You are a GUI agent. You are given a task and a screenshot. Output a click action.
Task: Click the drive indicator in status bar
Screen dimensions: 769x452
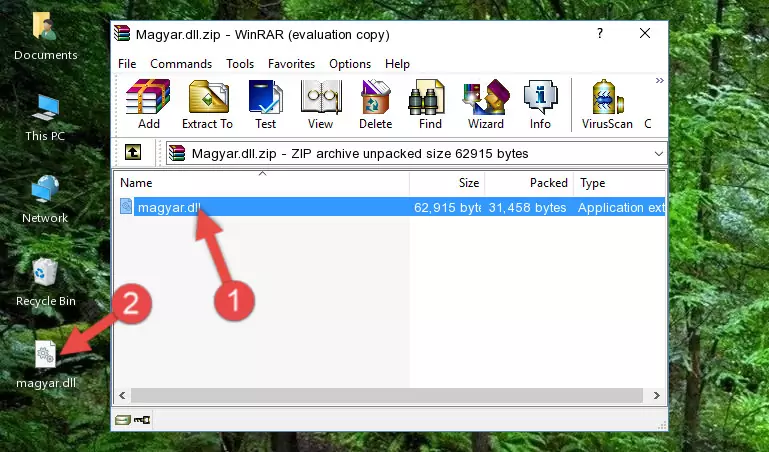123,420
